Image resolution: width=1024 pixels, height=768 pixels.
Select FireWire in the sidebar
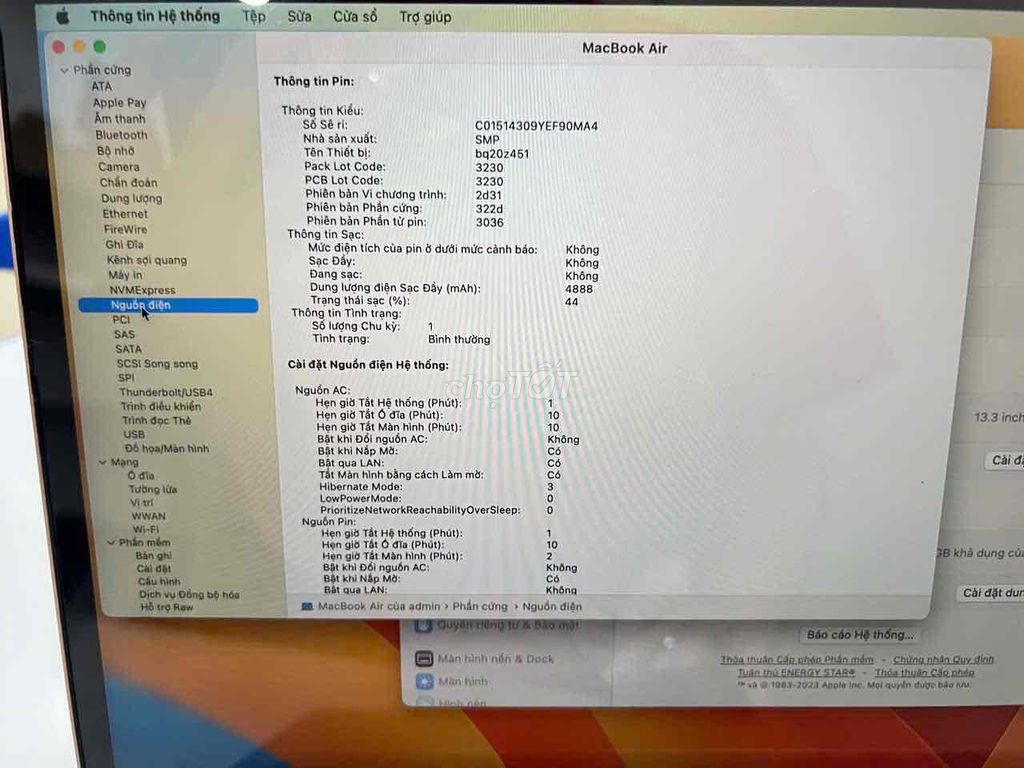[125, 229]
